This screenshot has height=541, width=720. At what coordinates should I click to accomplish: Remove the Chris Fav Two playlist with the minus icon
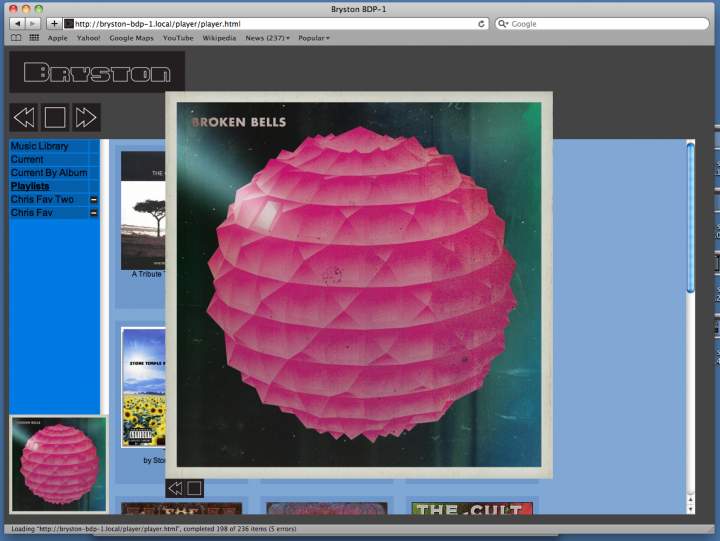[x=94, y=200]
